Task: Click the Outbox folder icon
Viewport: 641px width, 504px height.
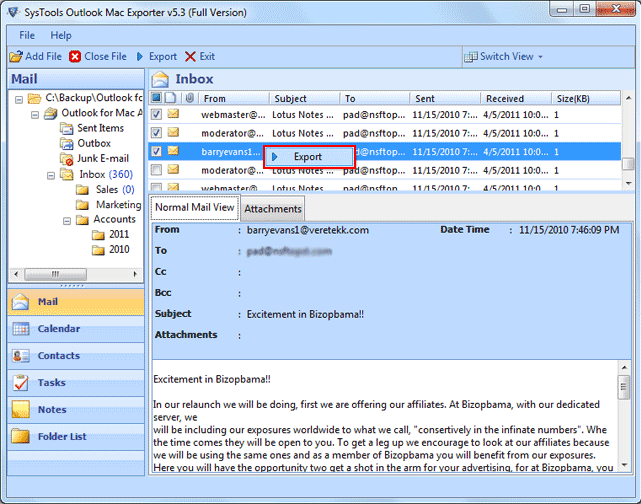Action: pos(67,143)
